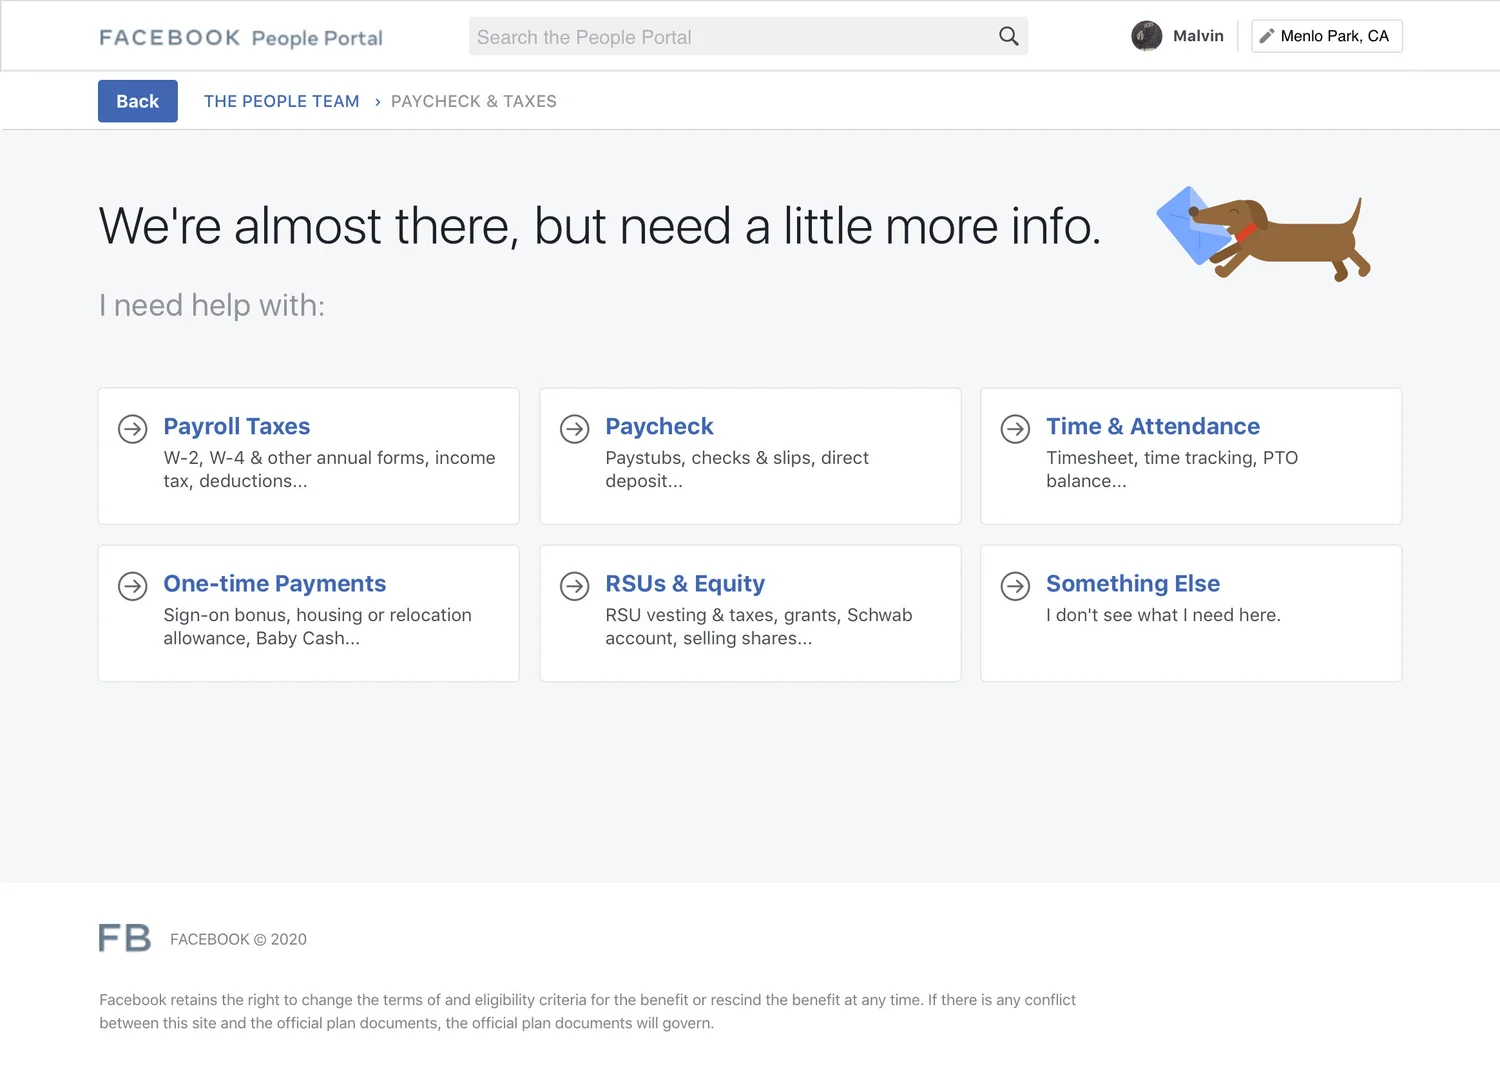Click the arrow icon beside Something Else
The image size is (1500, 1076).
click(x=1016, y=586)
